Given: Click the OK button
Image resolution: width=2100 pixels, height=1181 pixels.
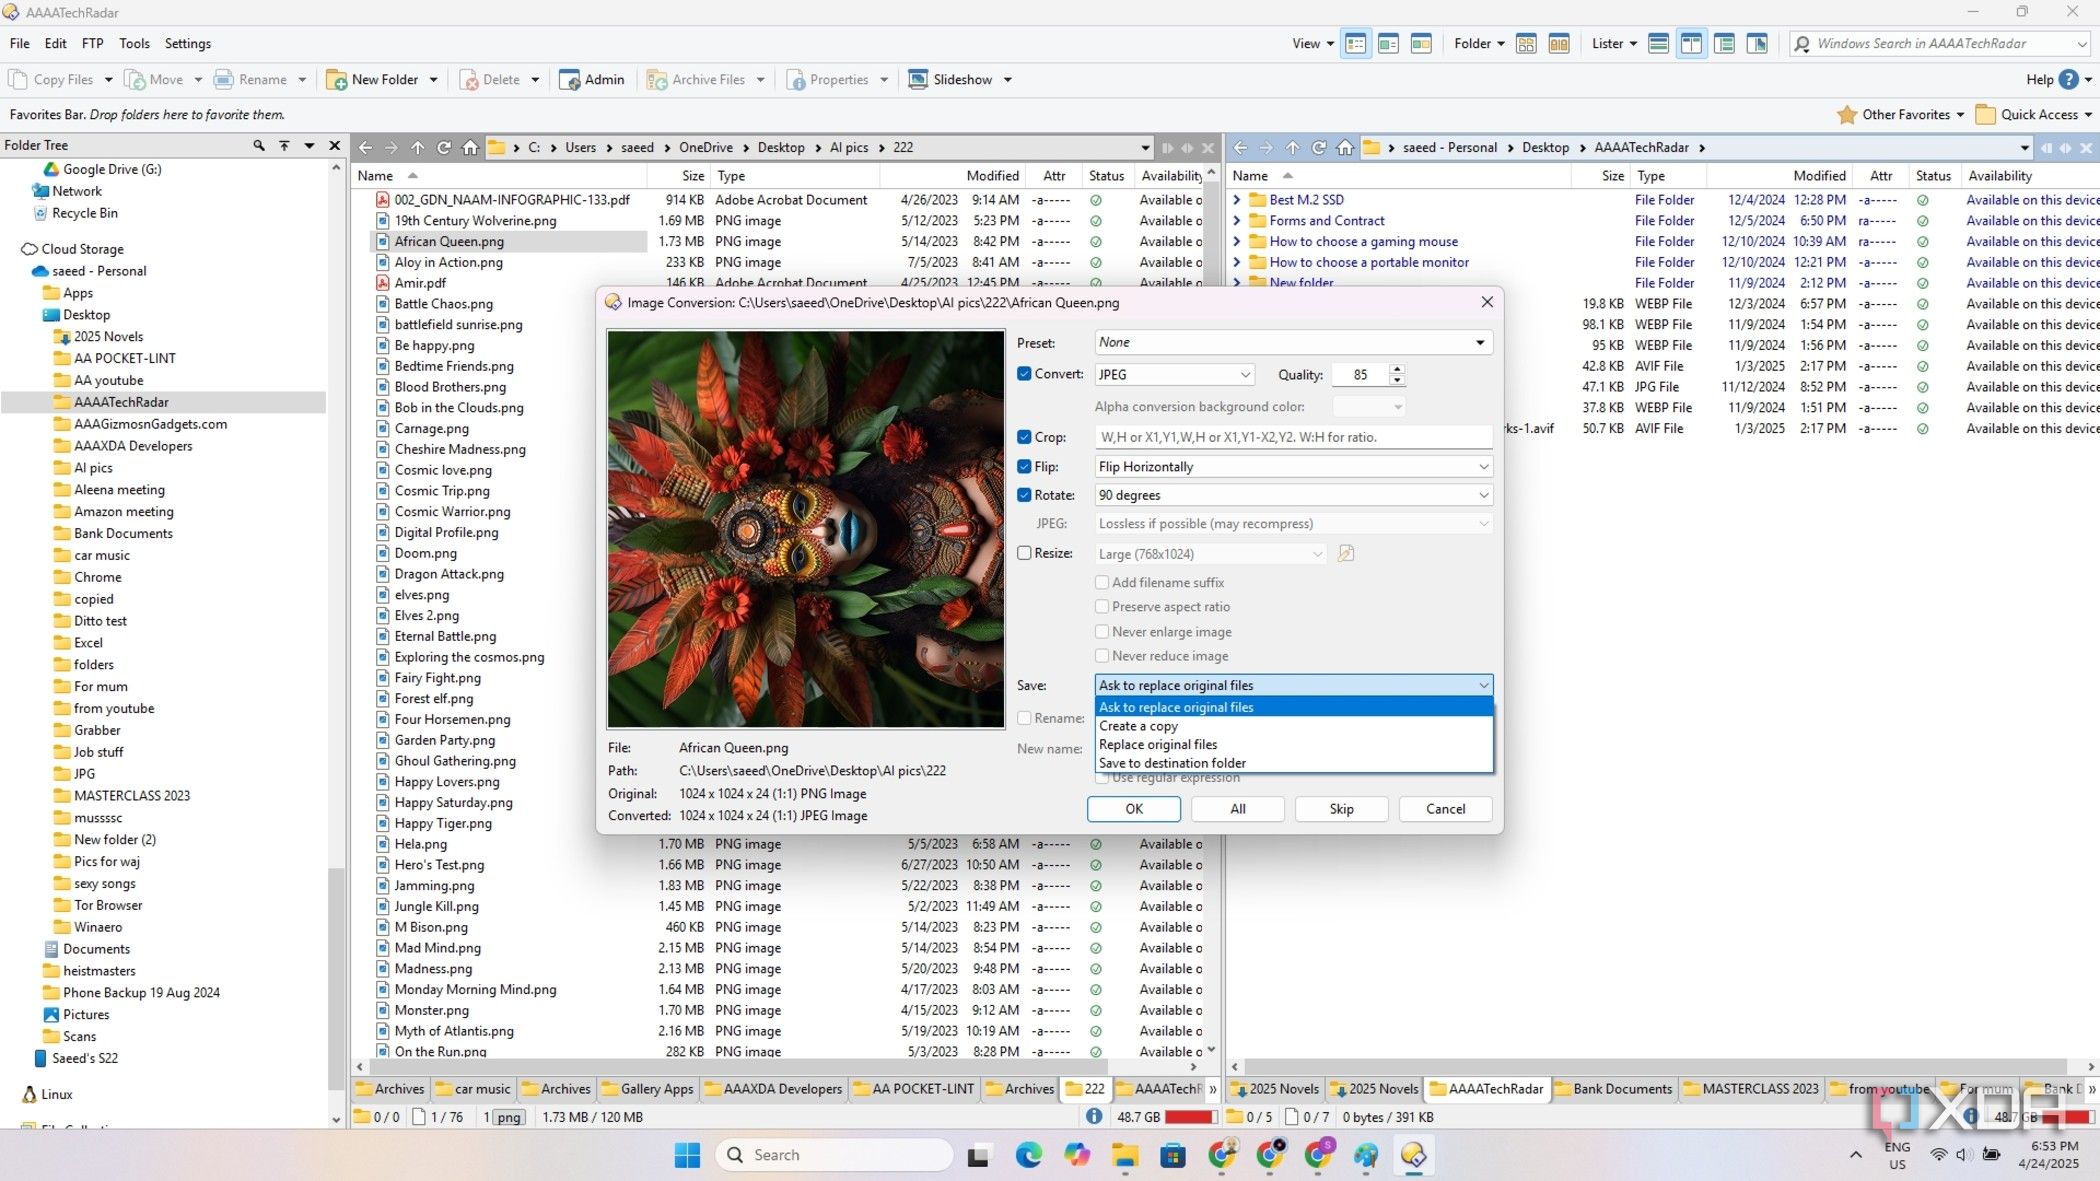Looking at the screenshot, I should coord(1134,808).
